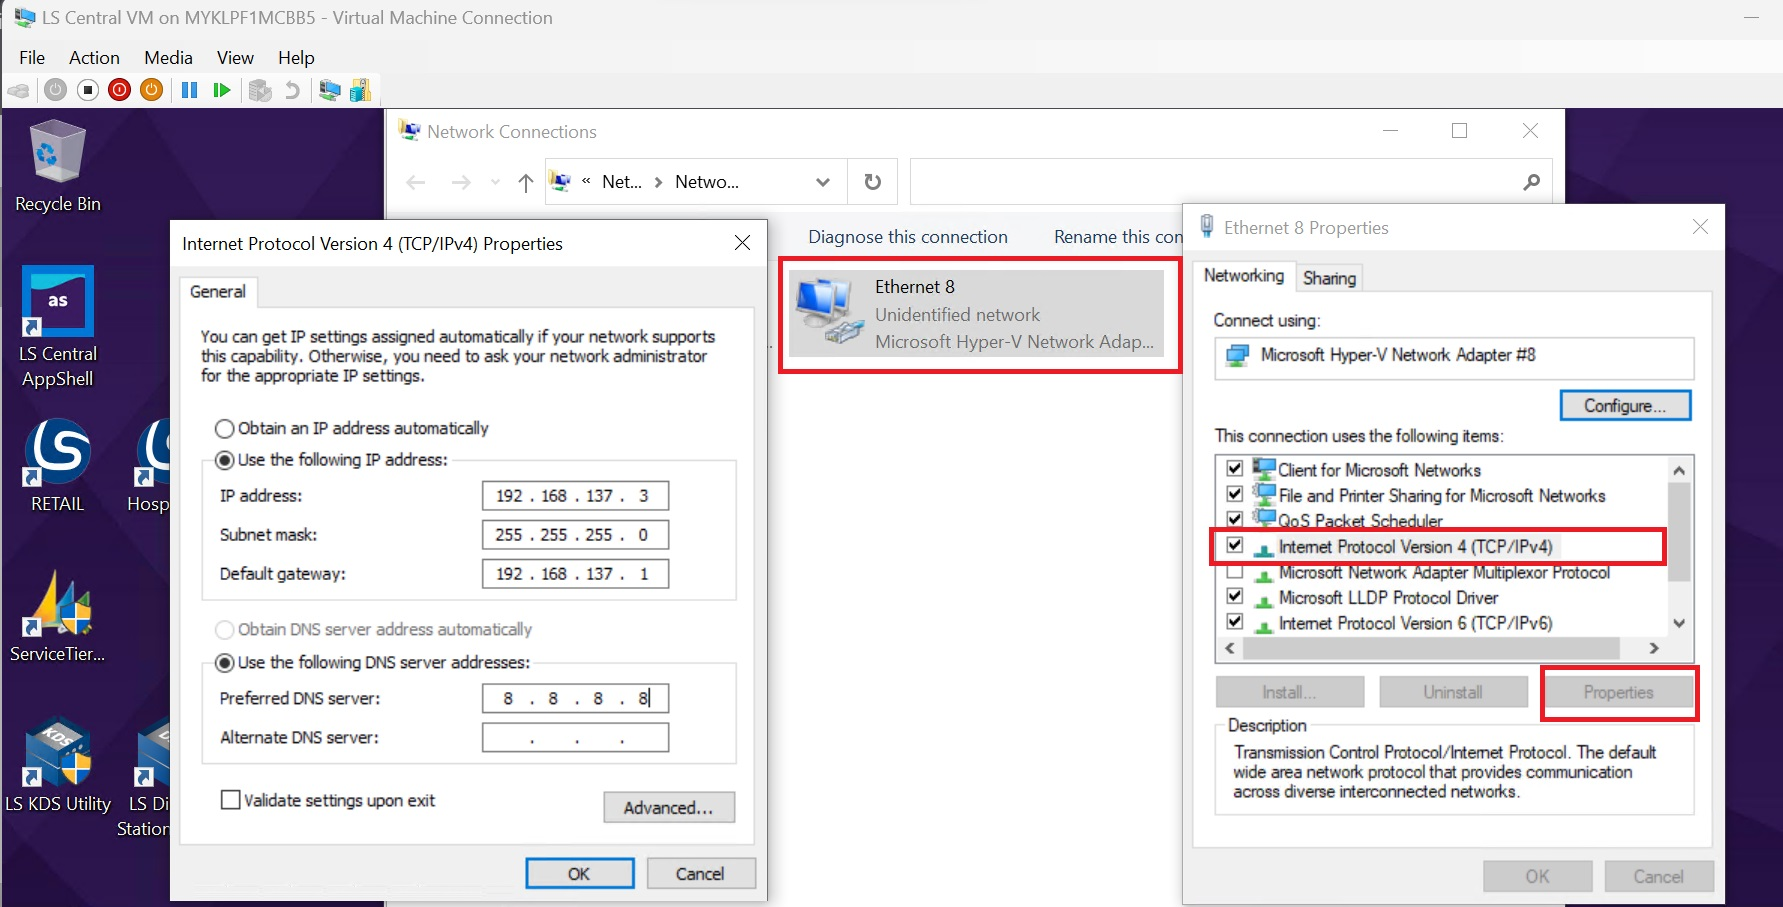Image resolution: width=1783 pixels, height=907 pixels.
Task: Toggle the Internet Protocol Version 4 checkbox
Action: (x=1235, y=545)
